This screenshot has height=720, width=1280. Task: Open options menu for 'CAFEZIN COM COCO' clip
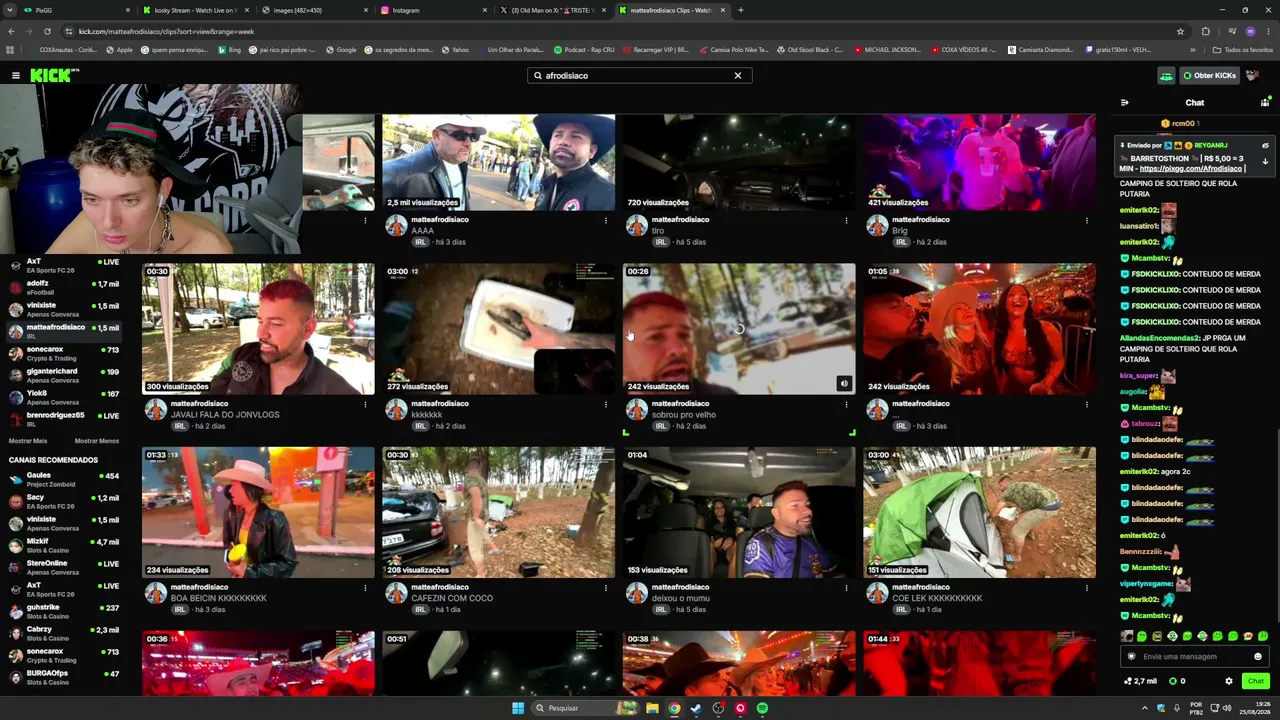point(605,589)
